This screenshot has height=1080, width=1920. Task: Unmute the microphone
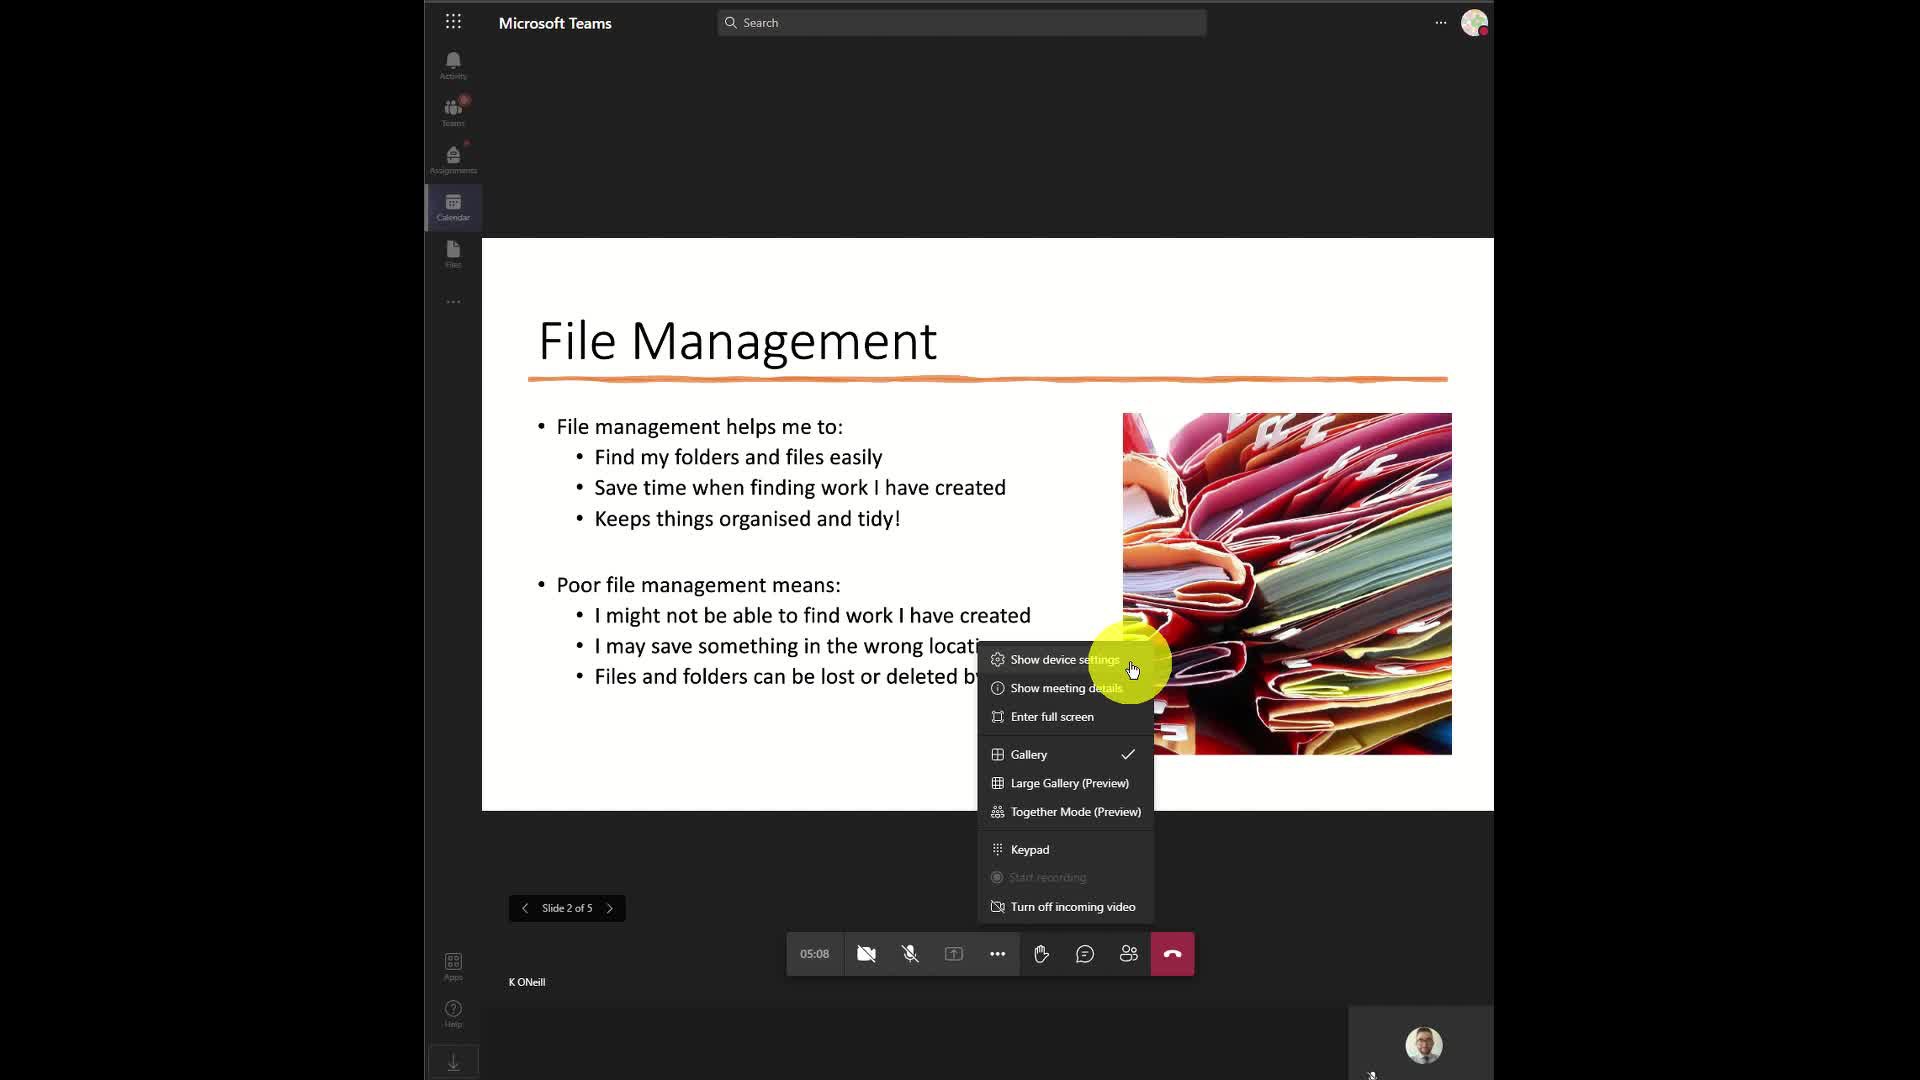click(910, 954)
